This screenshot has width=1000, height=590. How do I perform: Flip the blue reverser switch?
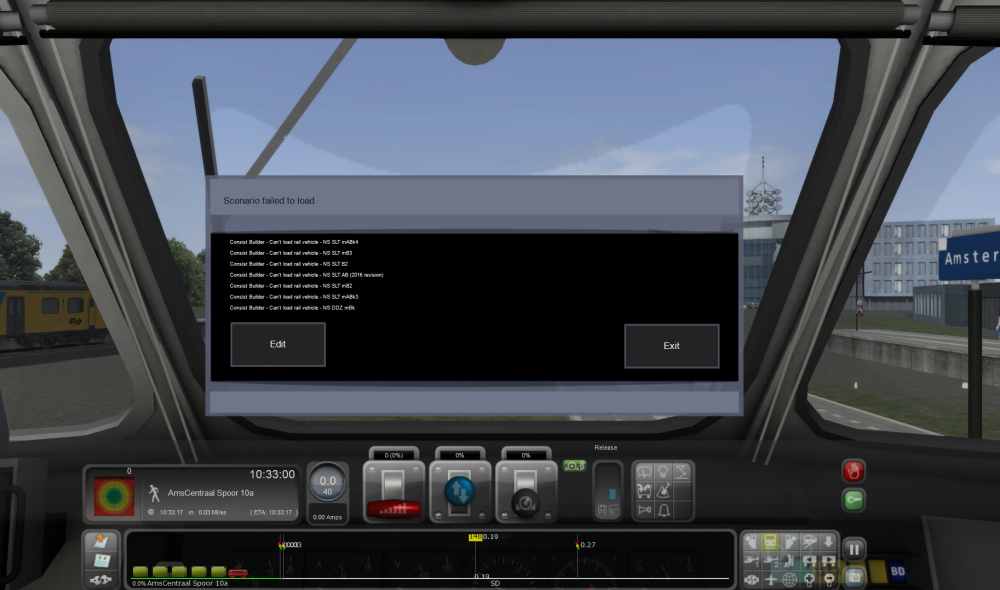click(x=460, y=490)
